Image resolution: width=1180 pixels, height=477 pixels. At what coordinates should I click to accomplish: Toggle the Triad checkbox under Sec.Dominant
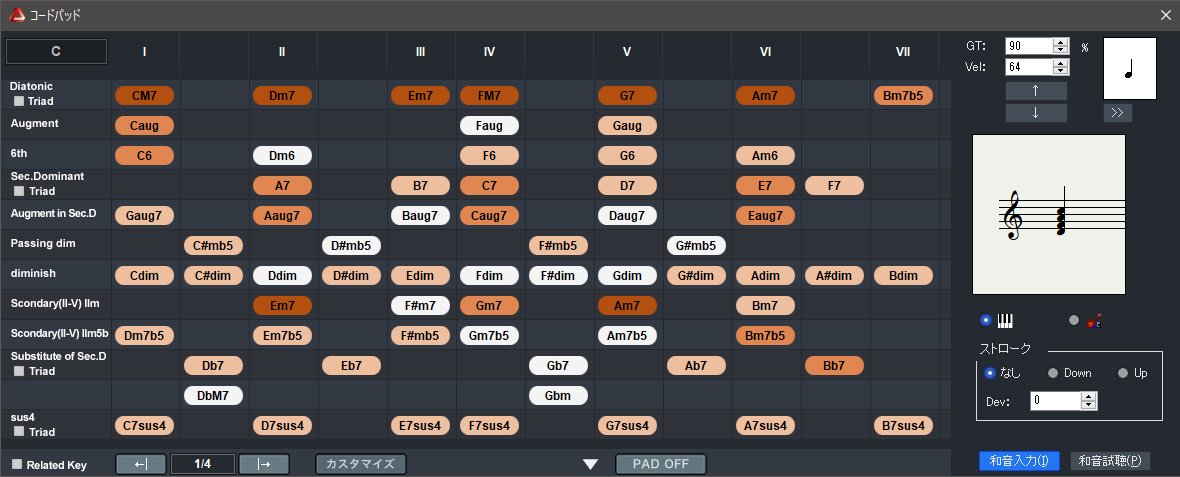click(x=18, y=191)
